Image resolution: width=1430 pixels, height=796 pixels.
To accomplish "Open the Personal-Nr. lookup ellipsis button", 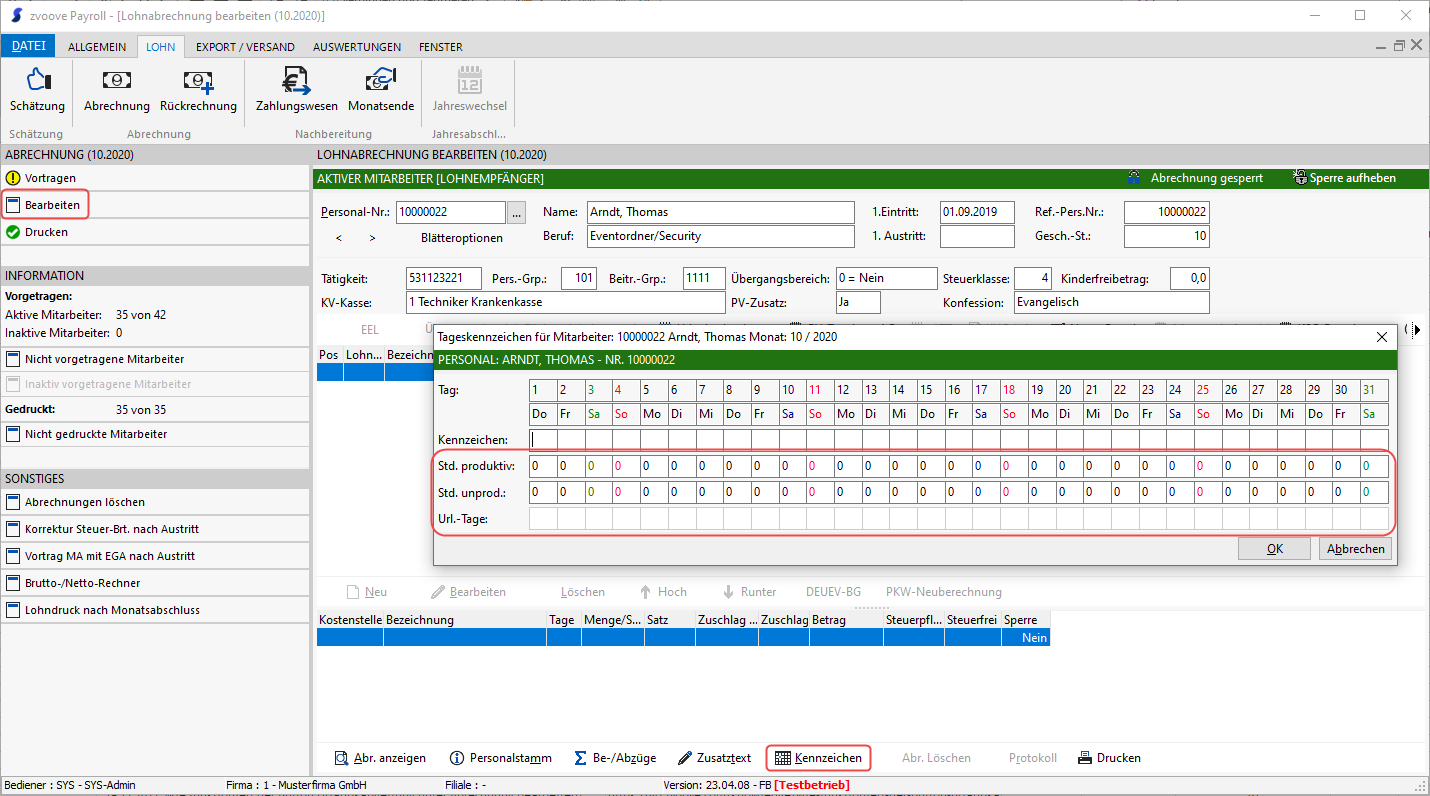I will click(x=516, y=212).
